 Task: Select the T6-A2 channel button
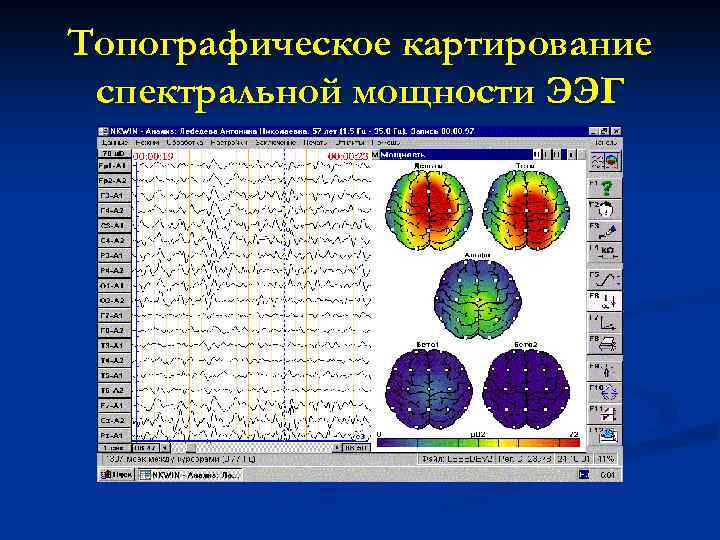114,391
